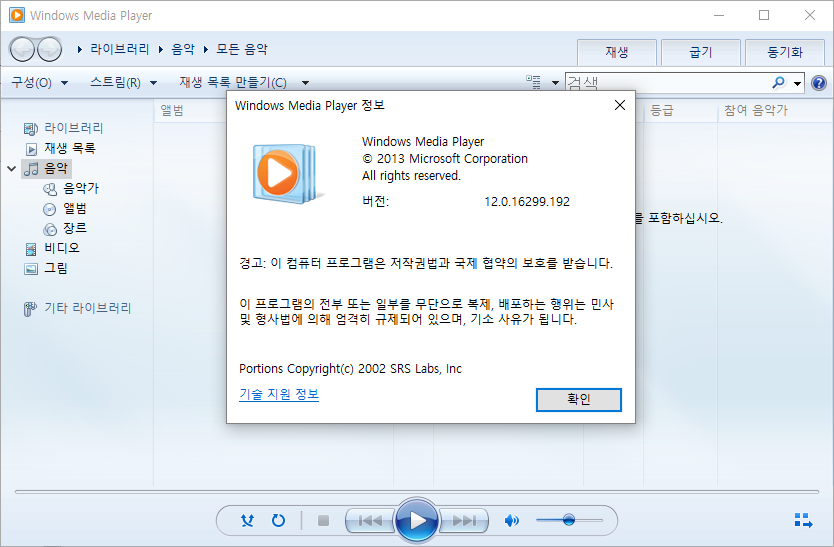Sort by the 앨범 column header
The image size is (834, 547).
tap(172, 110)
